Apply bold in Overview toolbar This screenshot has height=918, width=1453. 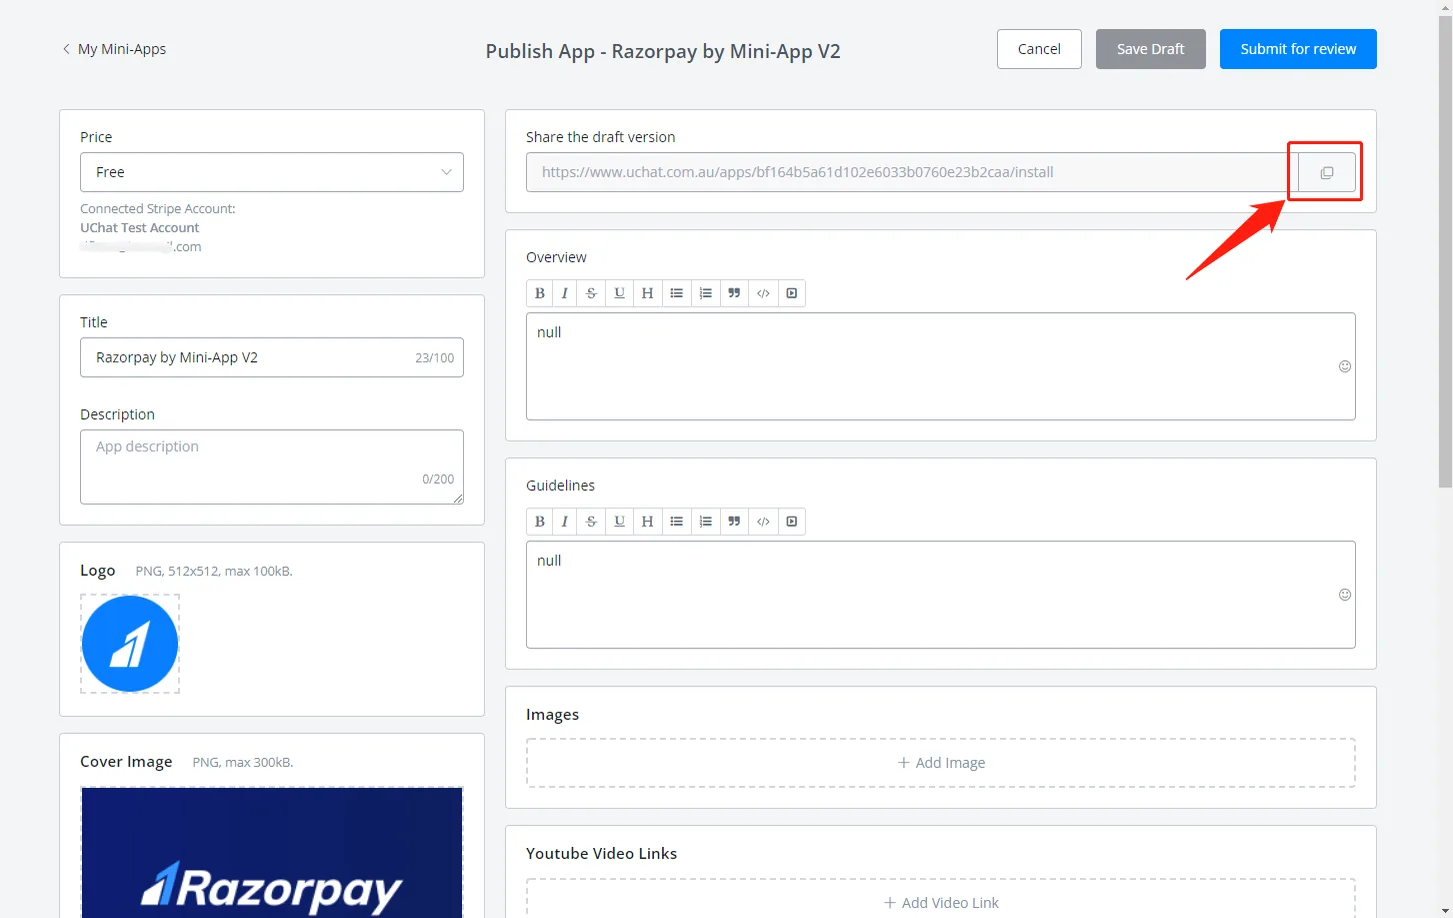tap(540, 293)
